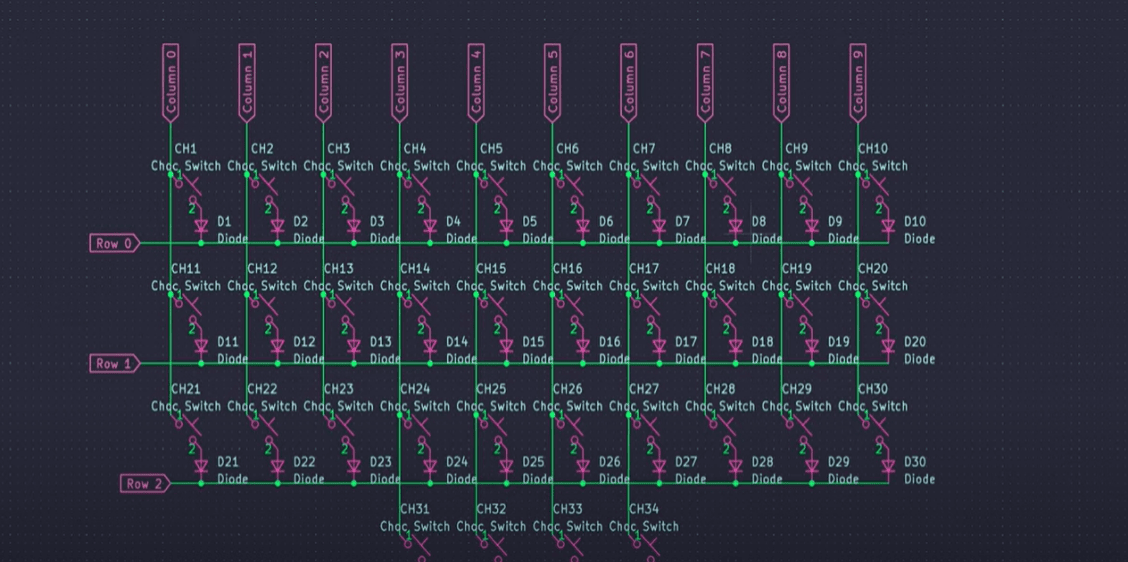Select the CH34 reference text
The height and width of the screenshot is (562, 1128).
click(643, 509)
